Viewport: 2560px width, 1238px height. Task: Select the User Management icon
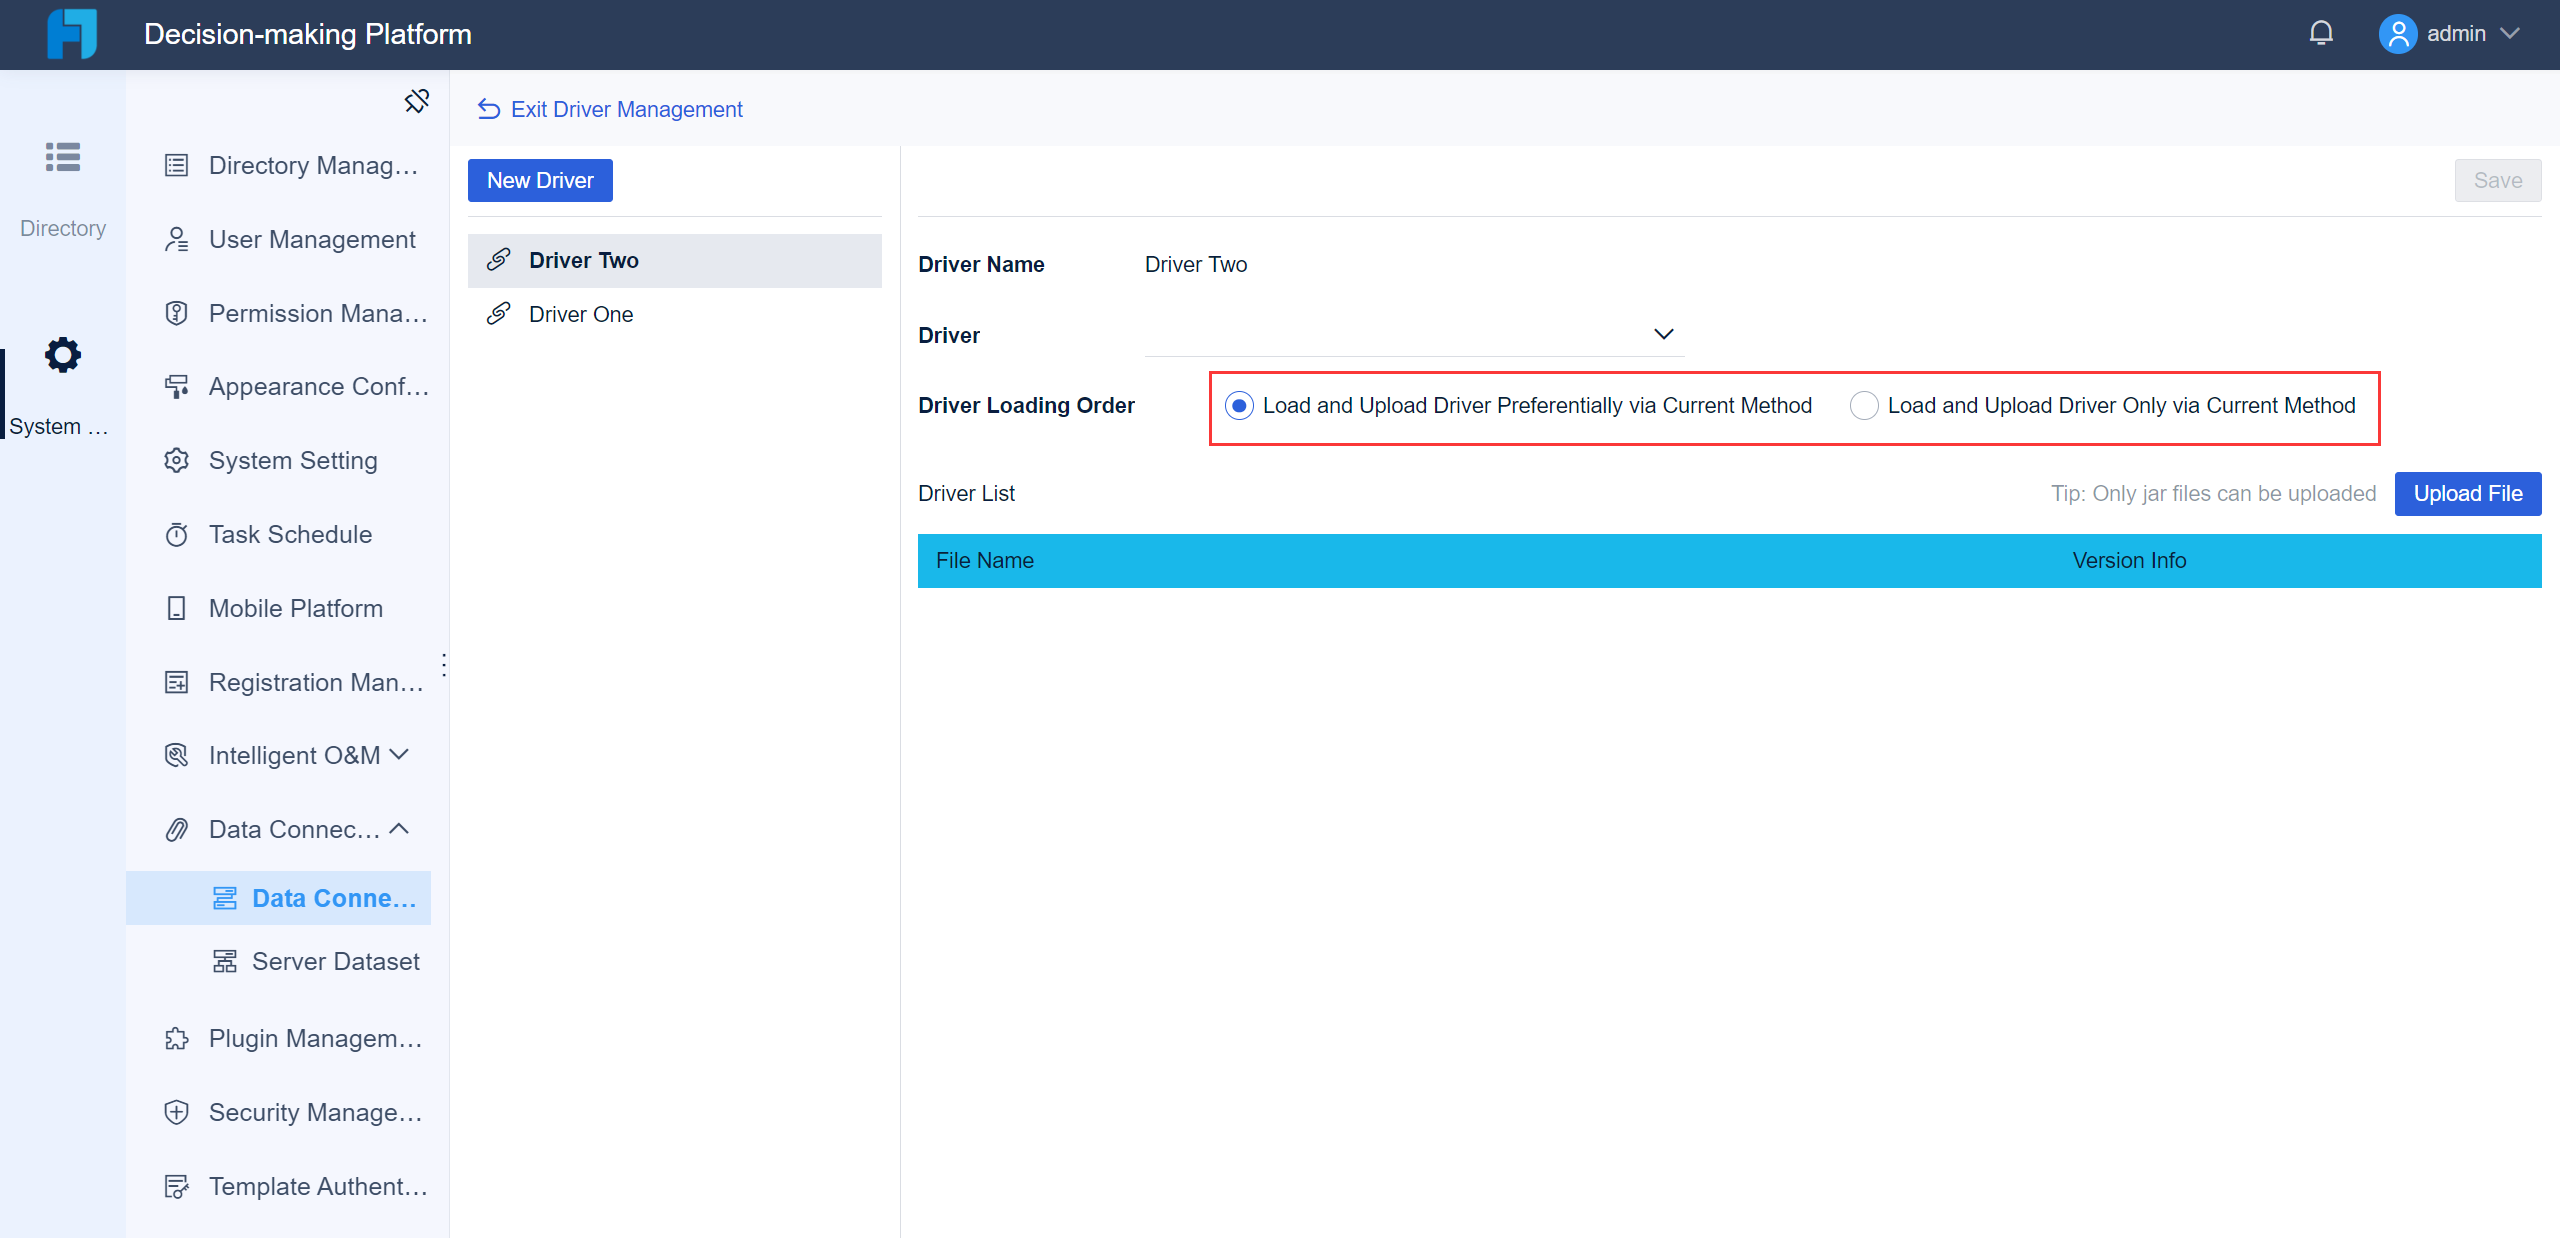click(177, 239)
